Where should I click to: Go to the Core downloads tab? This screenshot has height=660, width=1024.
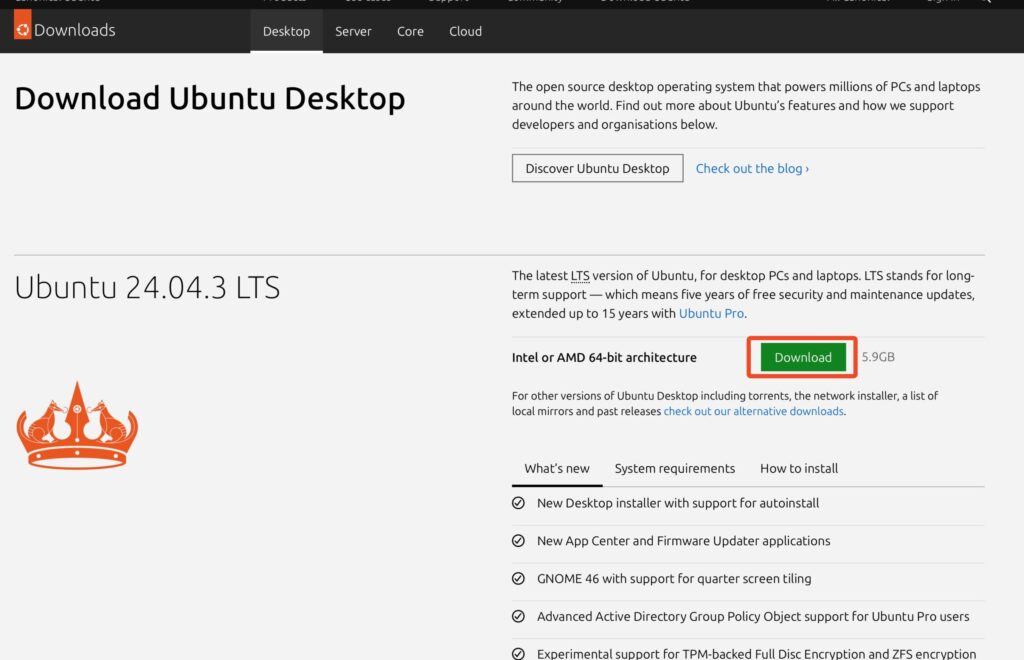[410, 31]
